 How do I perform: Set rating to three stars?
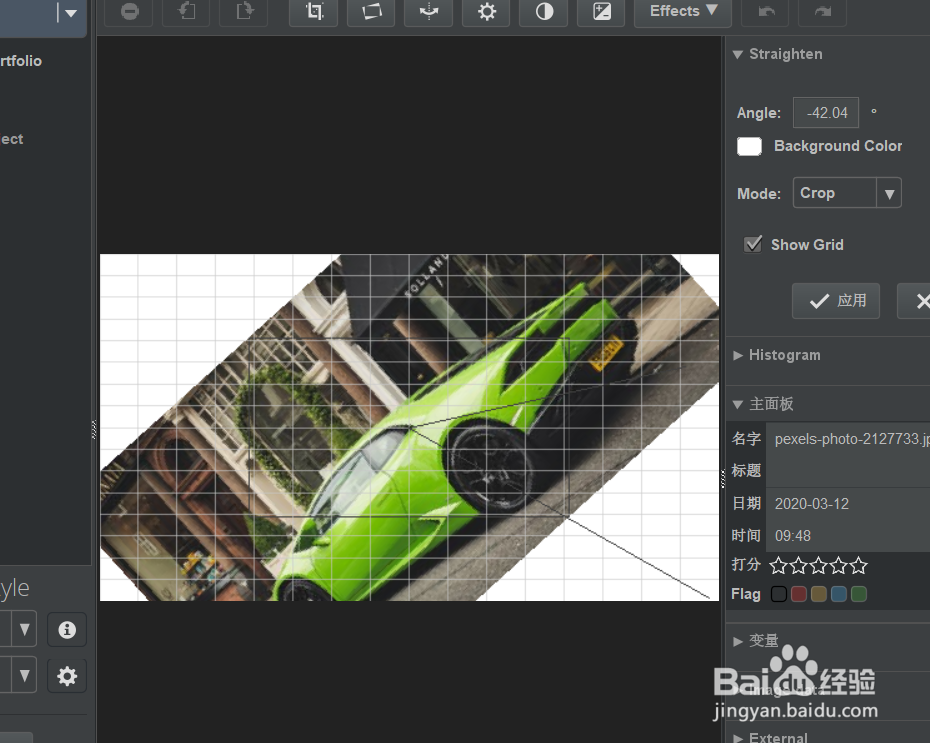click(818, 566)
